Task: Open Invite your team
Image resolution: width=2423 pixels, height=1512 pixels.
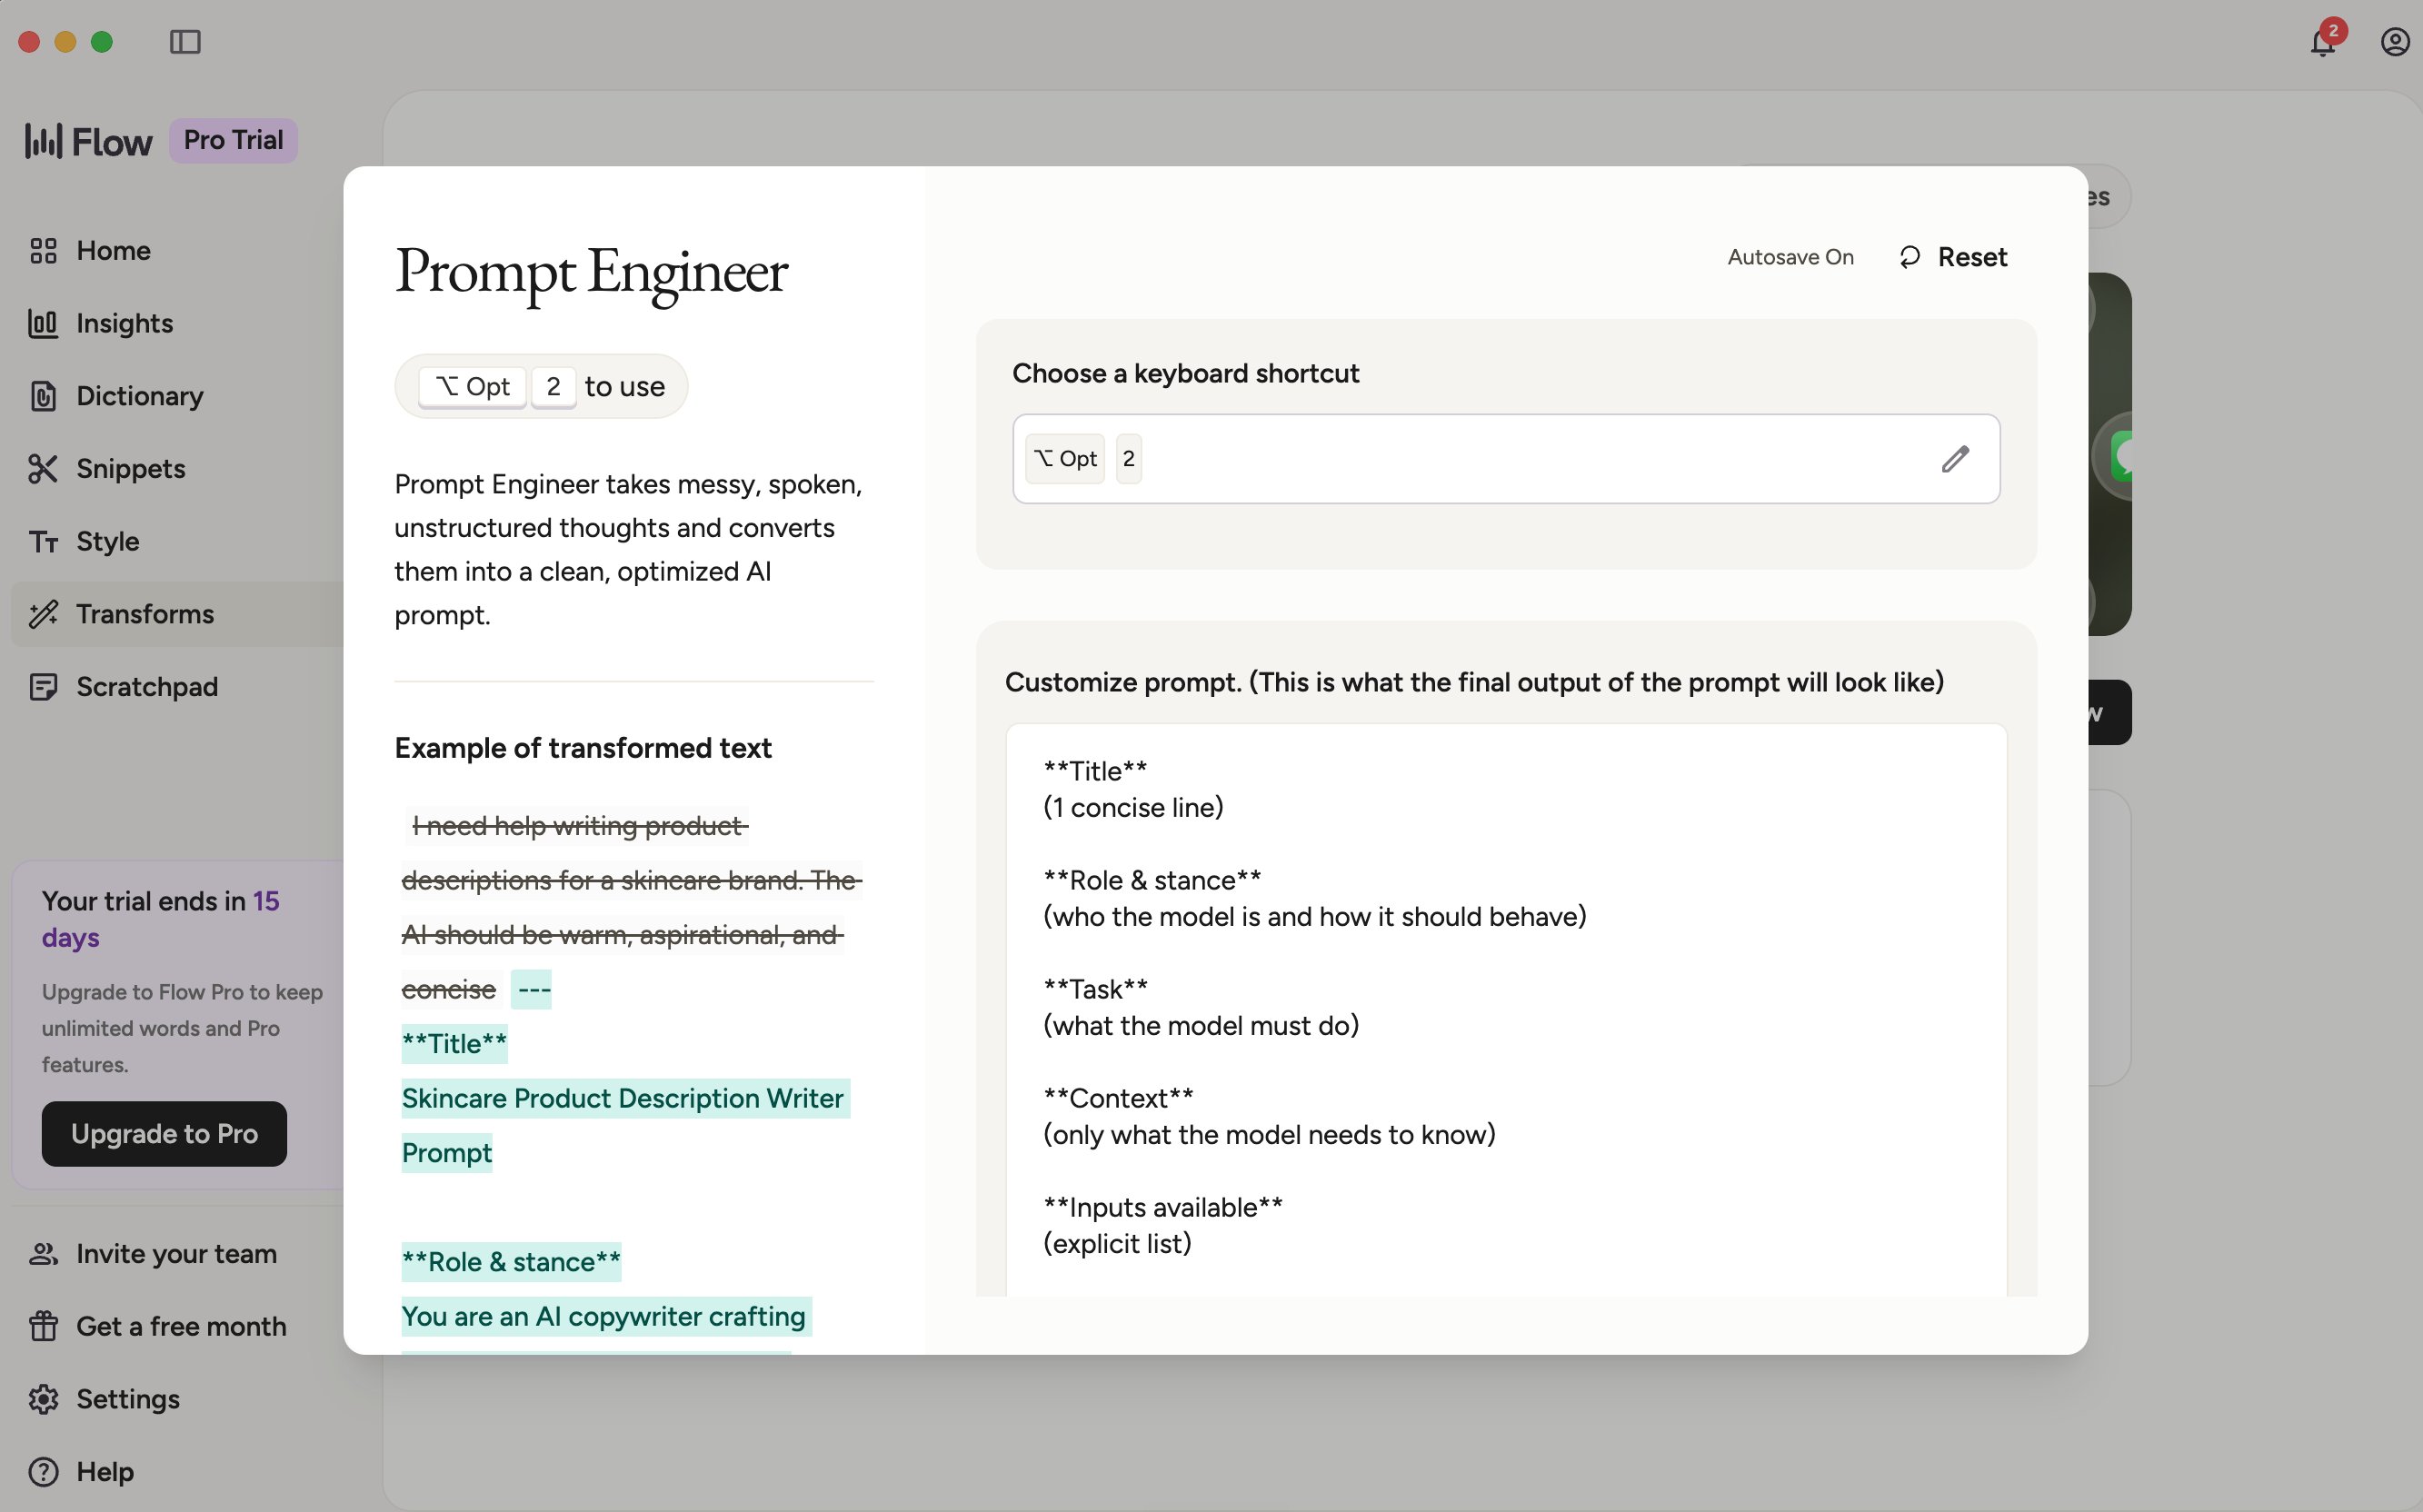Action: coord(177,1254)
